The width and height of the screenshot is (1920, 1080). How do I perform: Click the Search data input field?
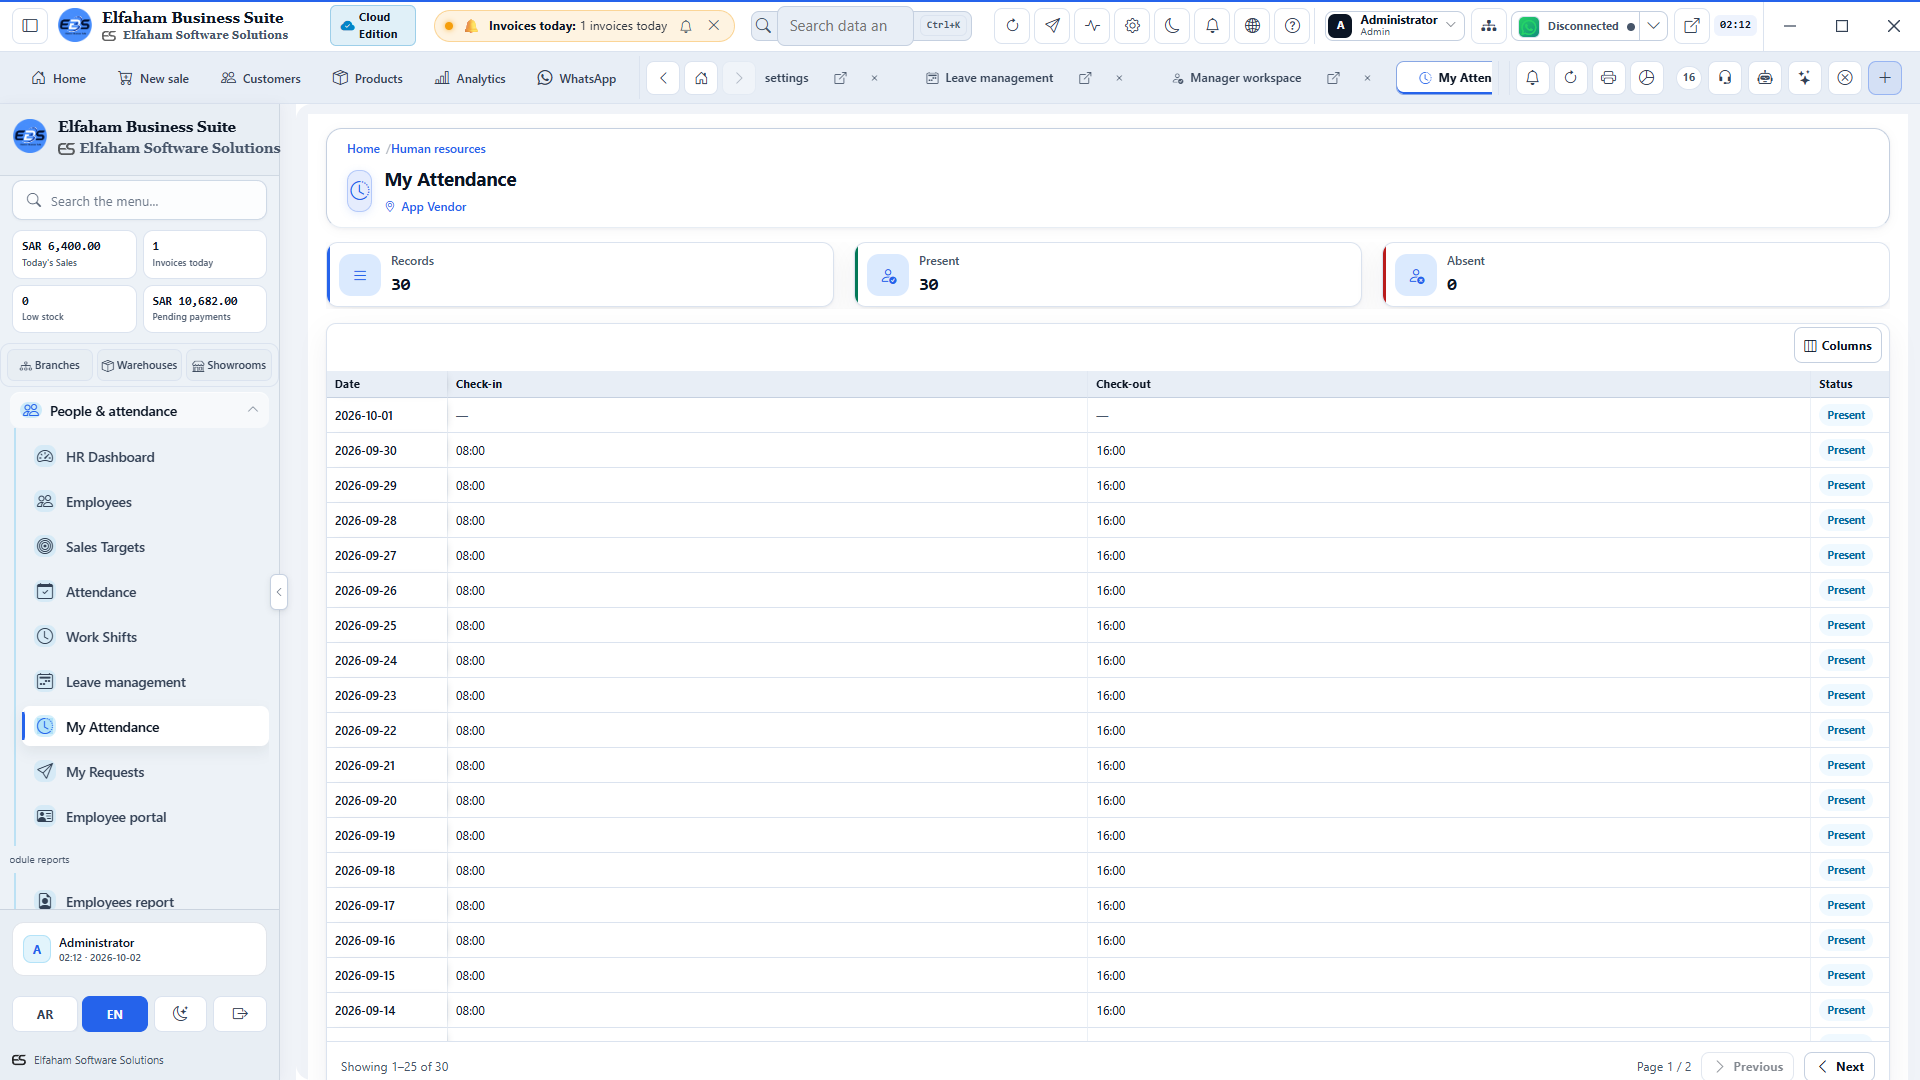coord(845,26)
